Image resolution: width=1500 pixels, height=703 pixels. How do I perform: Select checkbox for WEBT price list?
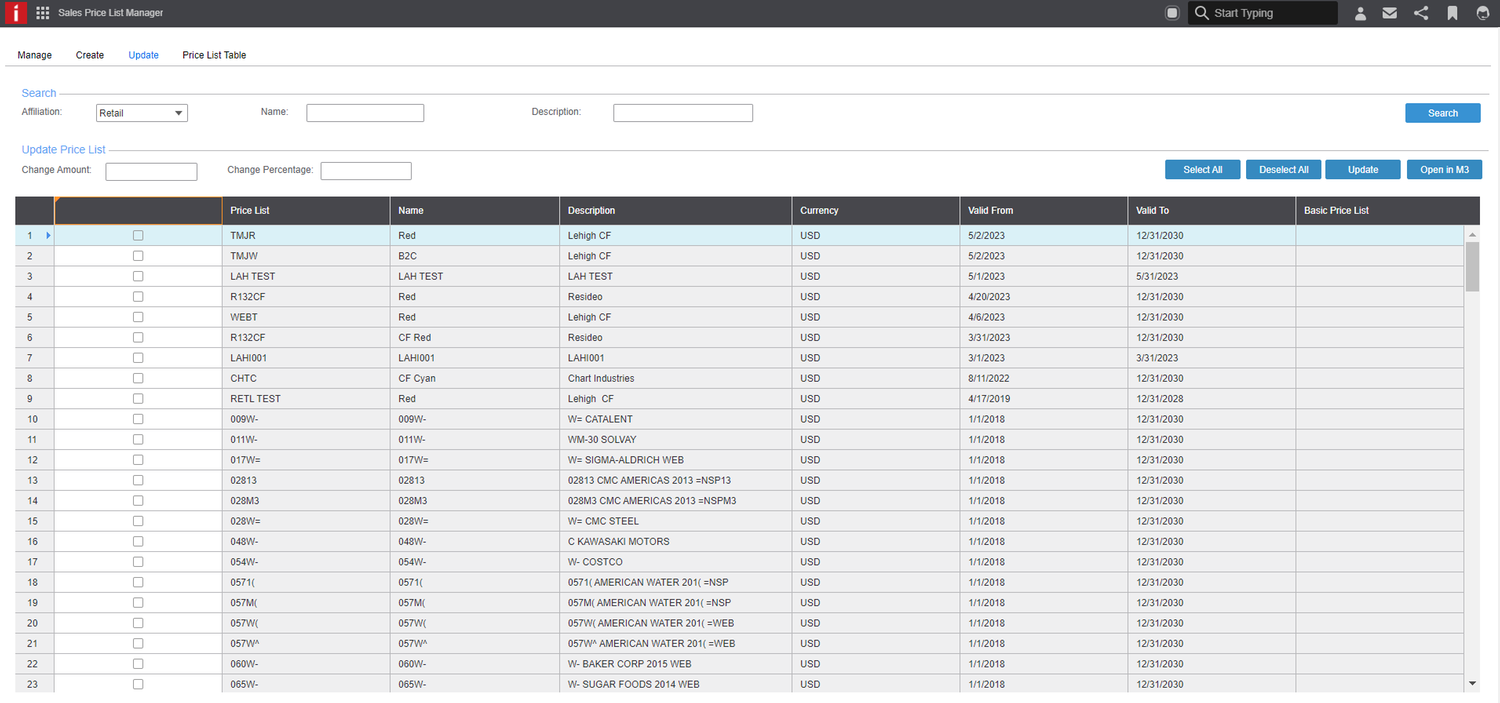click(138, 317)
